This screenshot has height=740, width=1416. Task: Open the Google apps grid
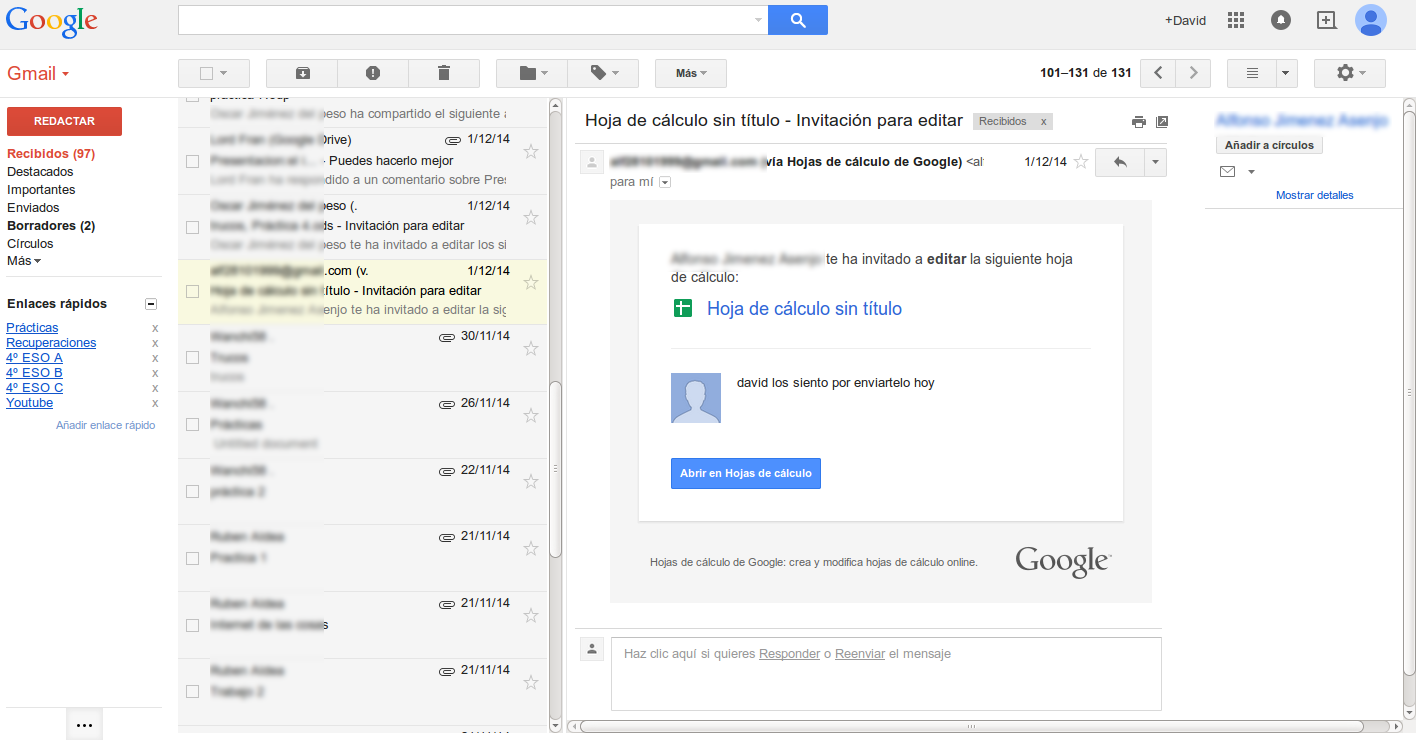pos(1235,20)
